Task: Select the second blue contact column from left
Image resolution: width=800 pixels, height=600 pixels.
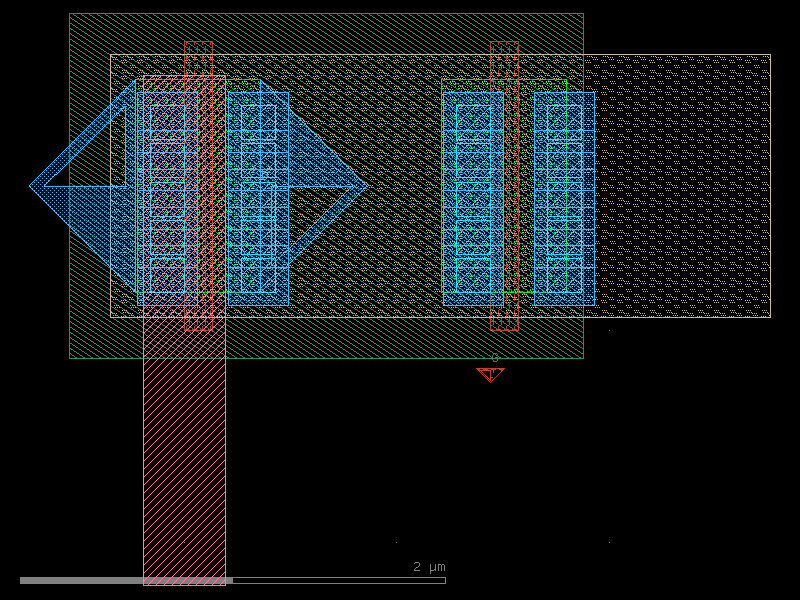Action: (x=258, y=198)
